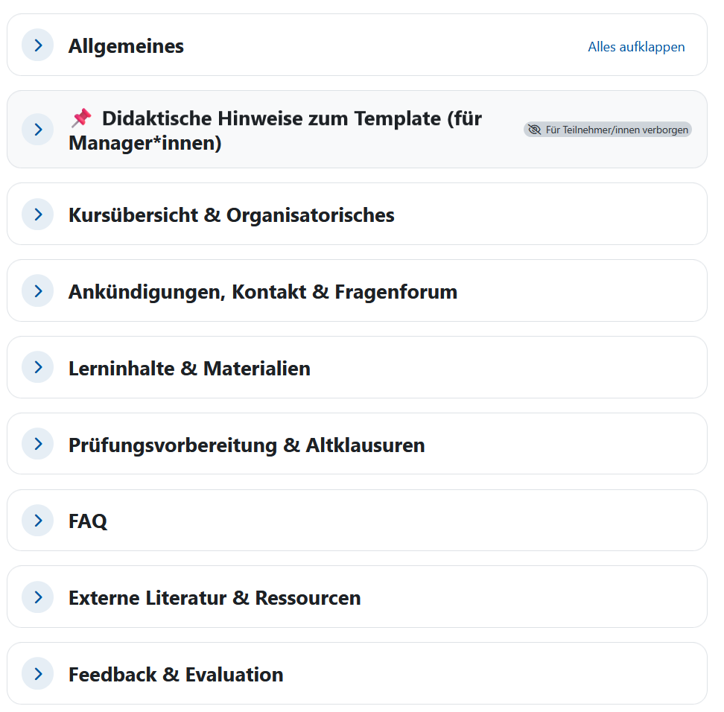The height and width of the screenshot is (712, 724).
Task: Click the 'Alles aufklappen' link
Action: 636,47
